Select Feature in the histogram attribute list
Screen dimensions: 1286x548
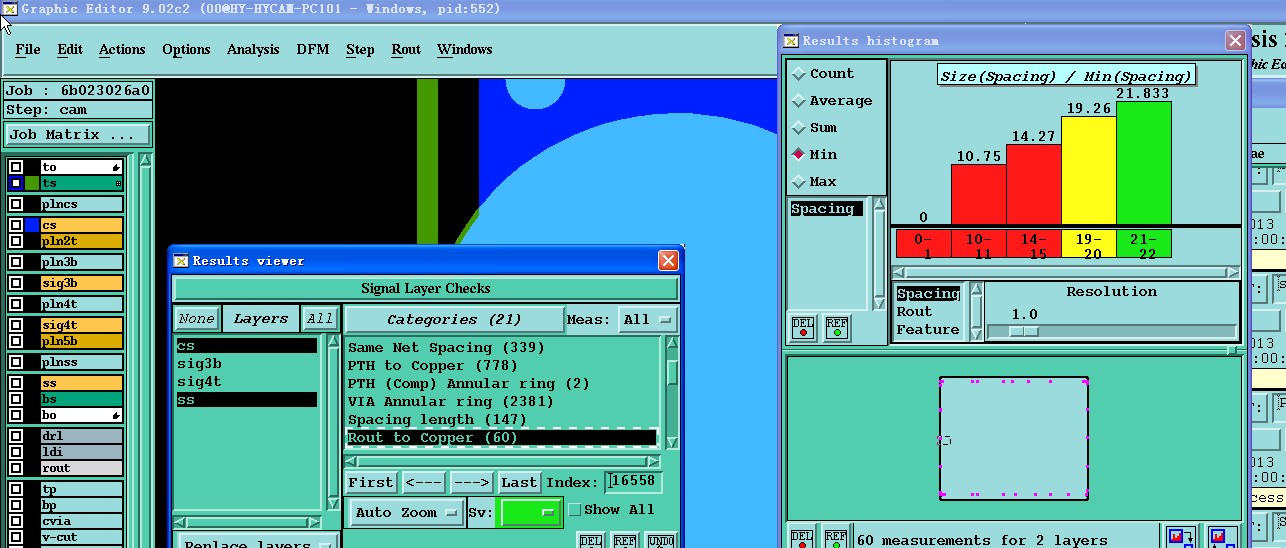[928, 330]
